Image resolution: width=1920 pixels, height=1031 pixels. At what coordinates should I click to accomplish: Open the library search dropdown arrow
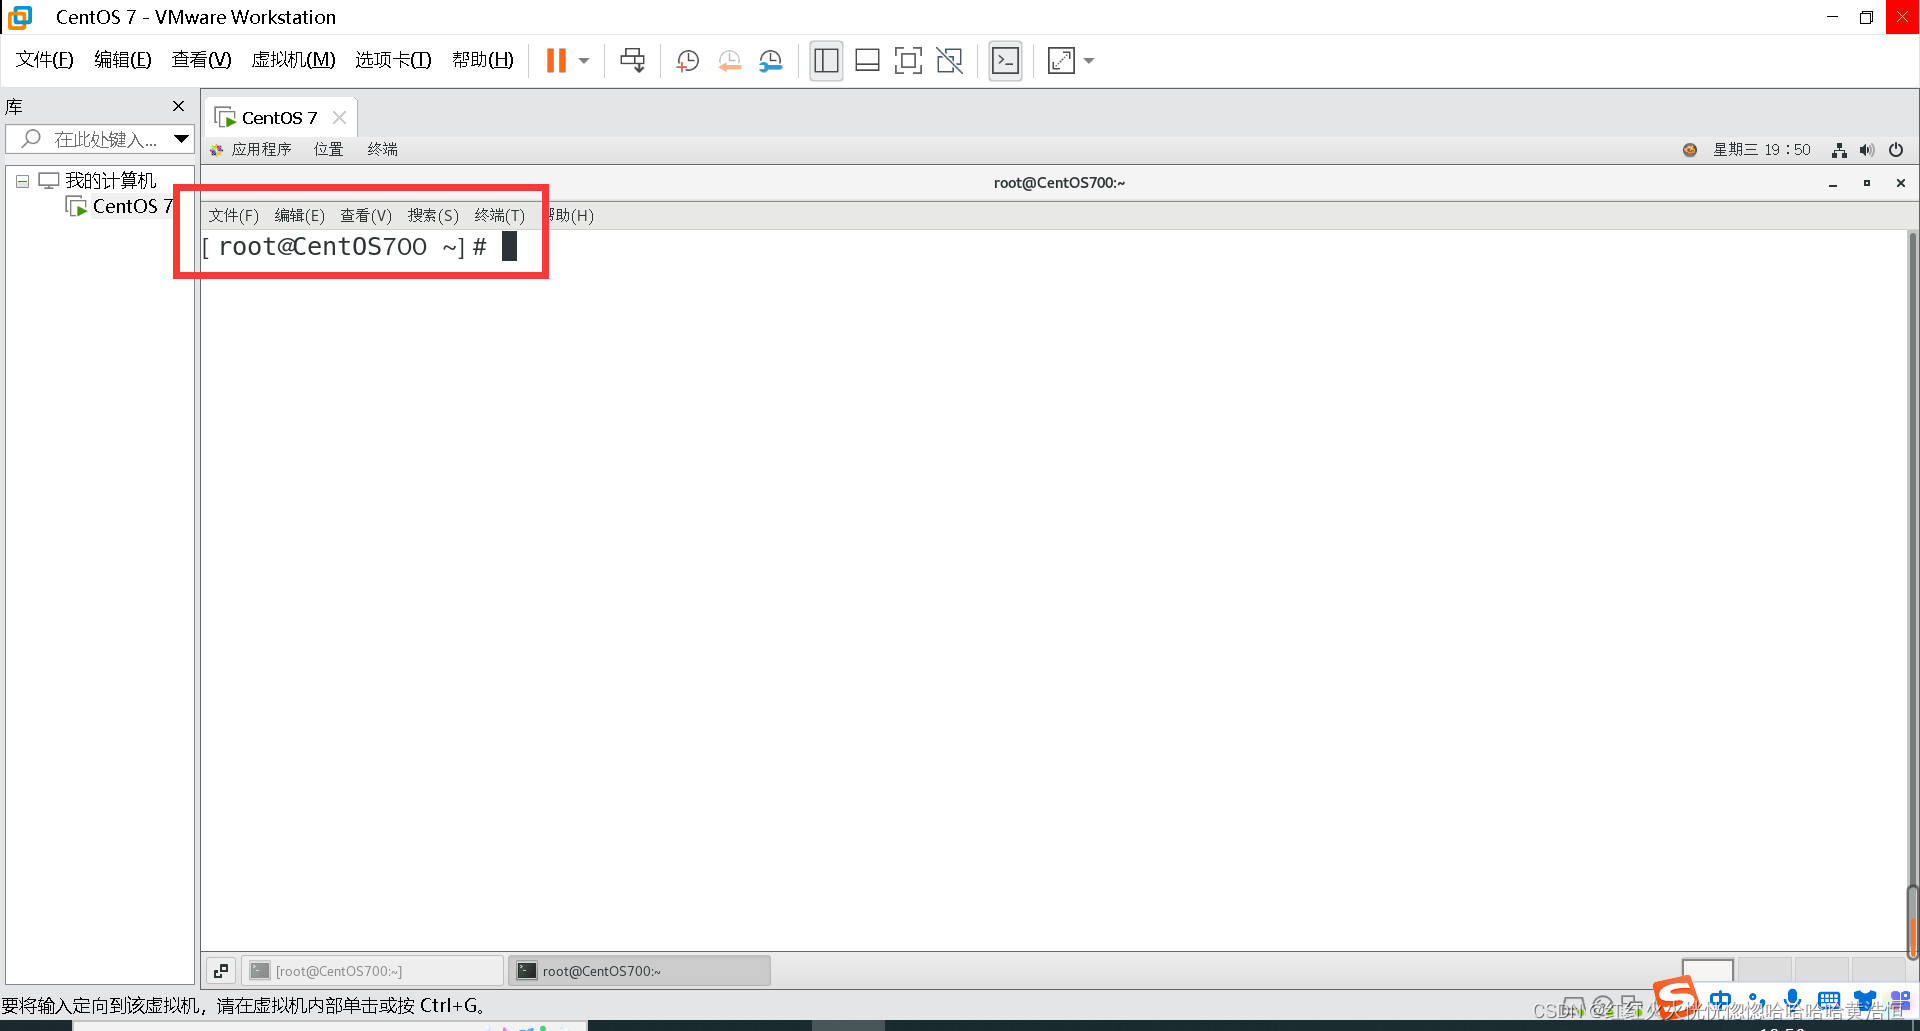click(x=182, y=139)
